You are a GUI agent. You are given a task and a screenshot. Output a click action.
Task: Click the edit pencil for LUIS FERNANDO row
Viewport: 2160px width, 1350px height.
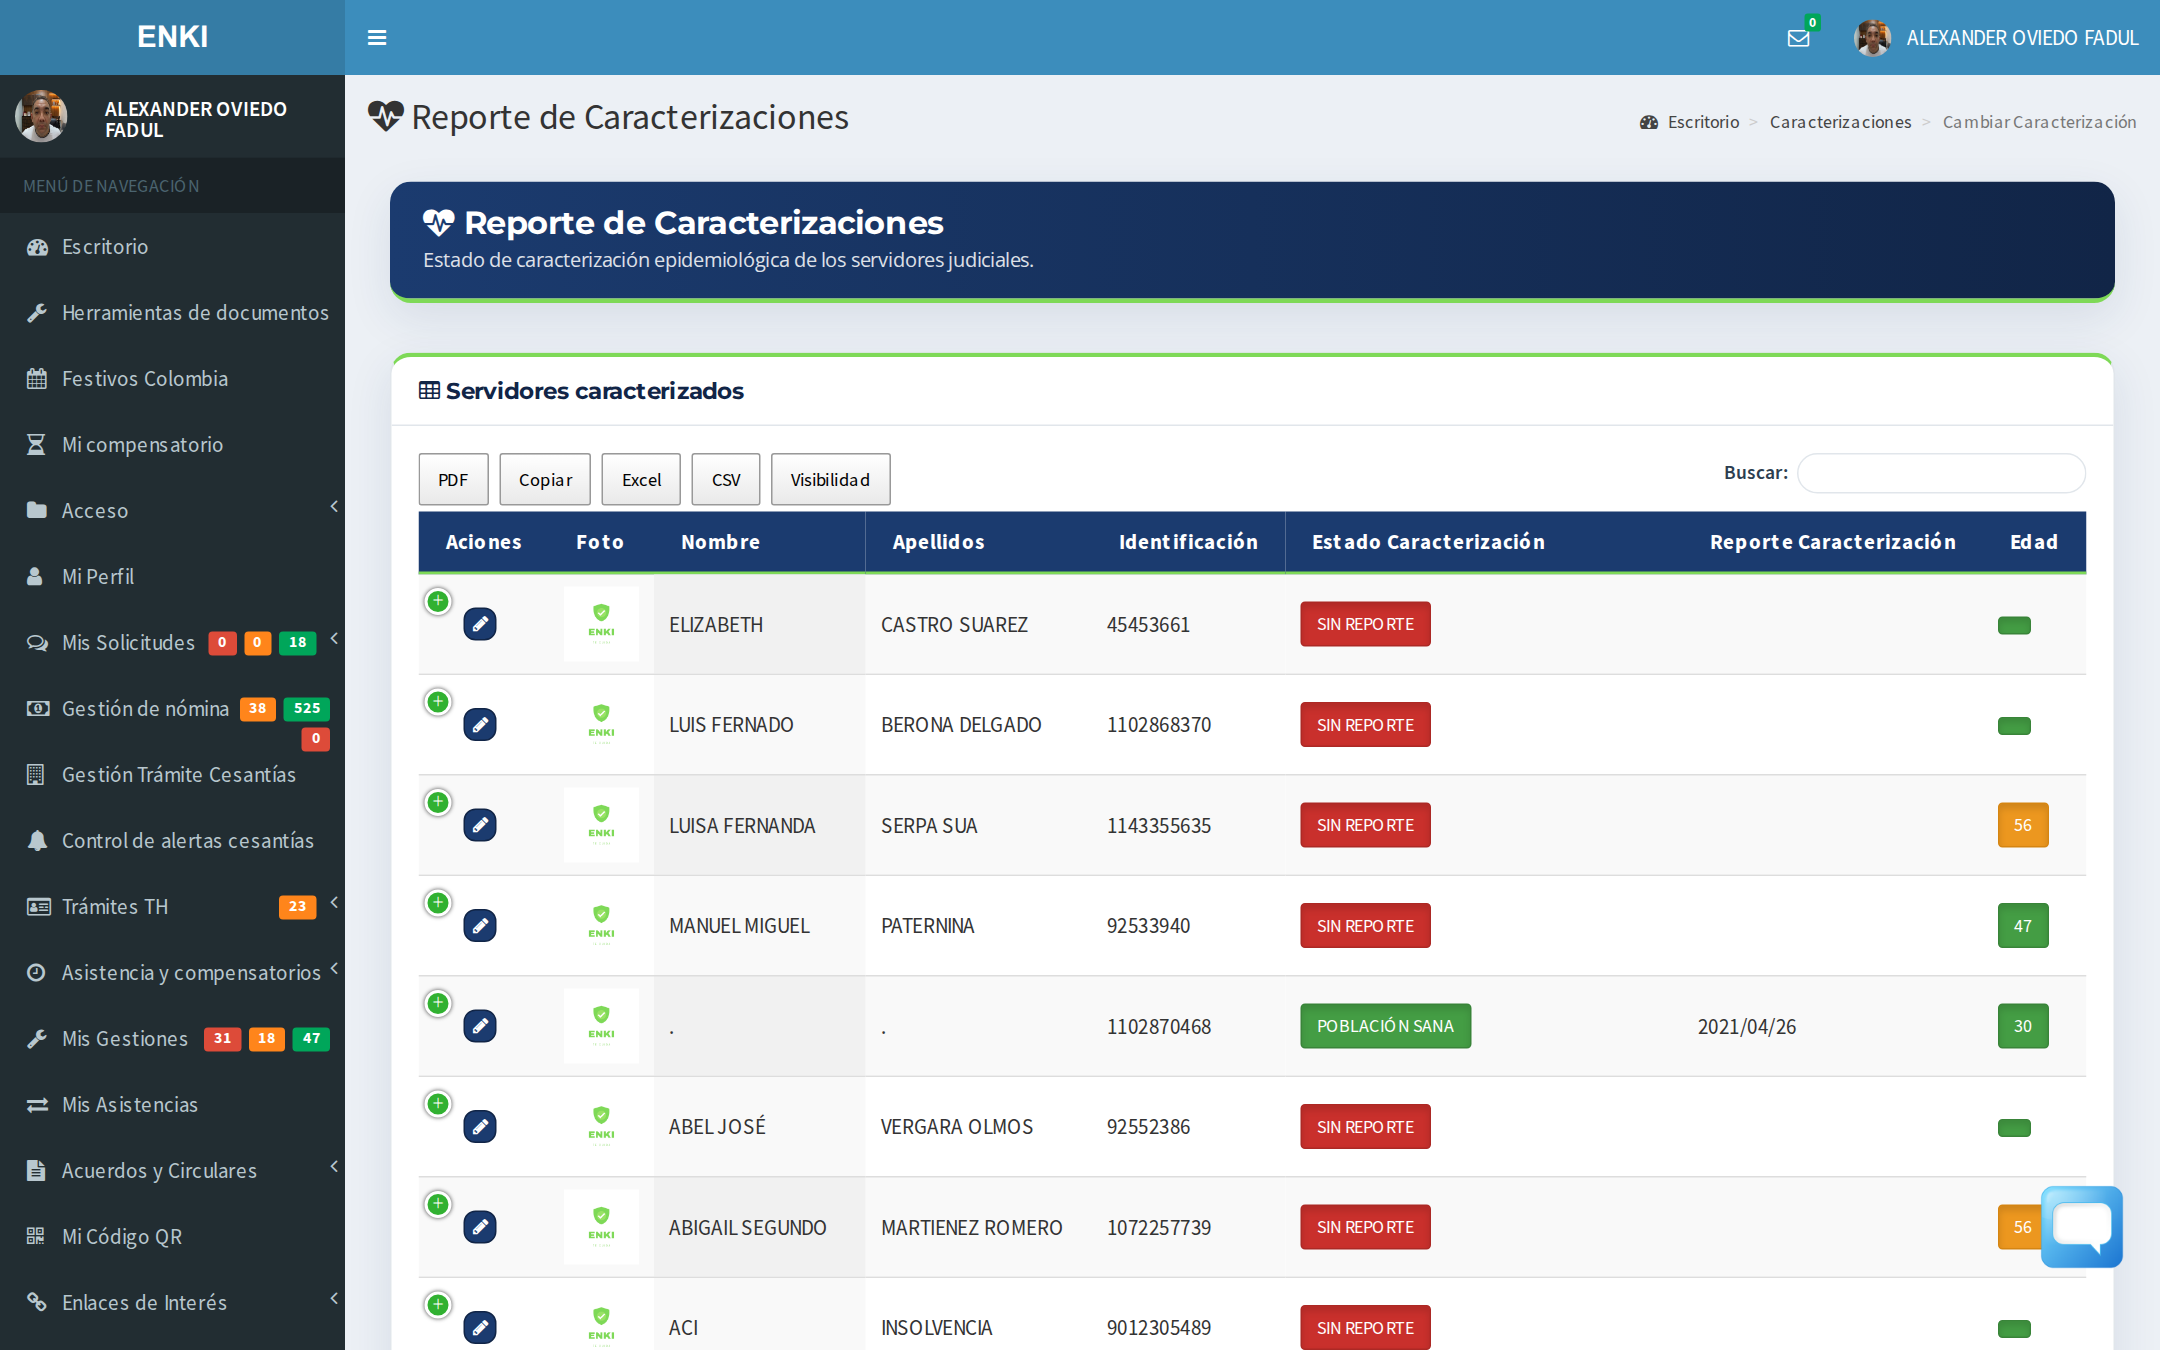pyautogui.click(x=480, y=725)
